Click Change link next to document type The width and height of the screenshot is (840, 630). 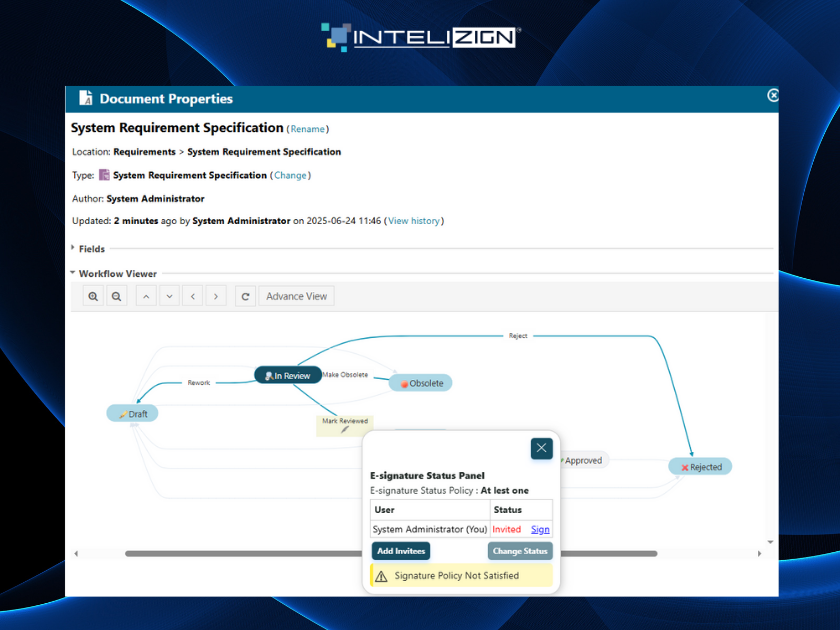tap(290, 175)
